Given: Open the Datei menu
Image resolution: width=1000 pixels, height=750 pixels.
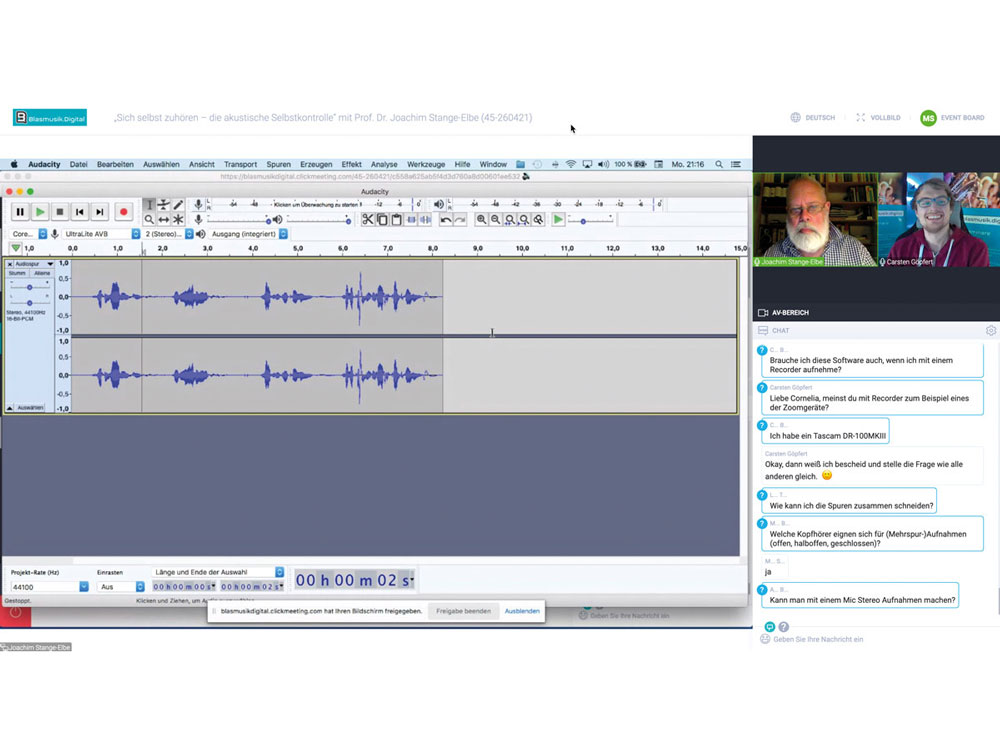Looking at the screenshot, I should [x=78, y=165].
